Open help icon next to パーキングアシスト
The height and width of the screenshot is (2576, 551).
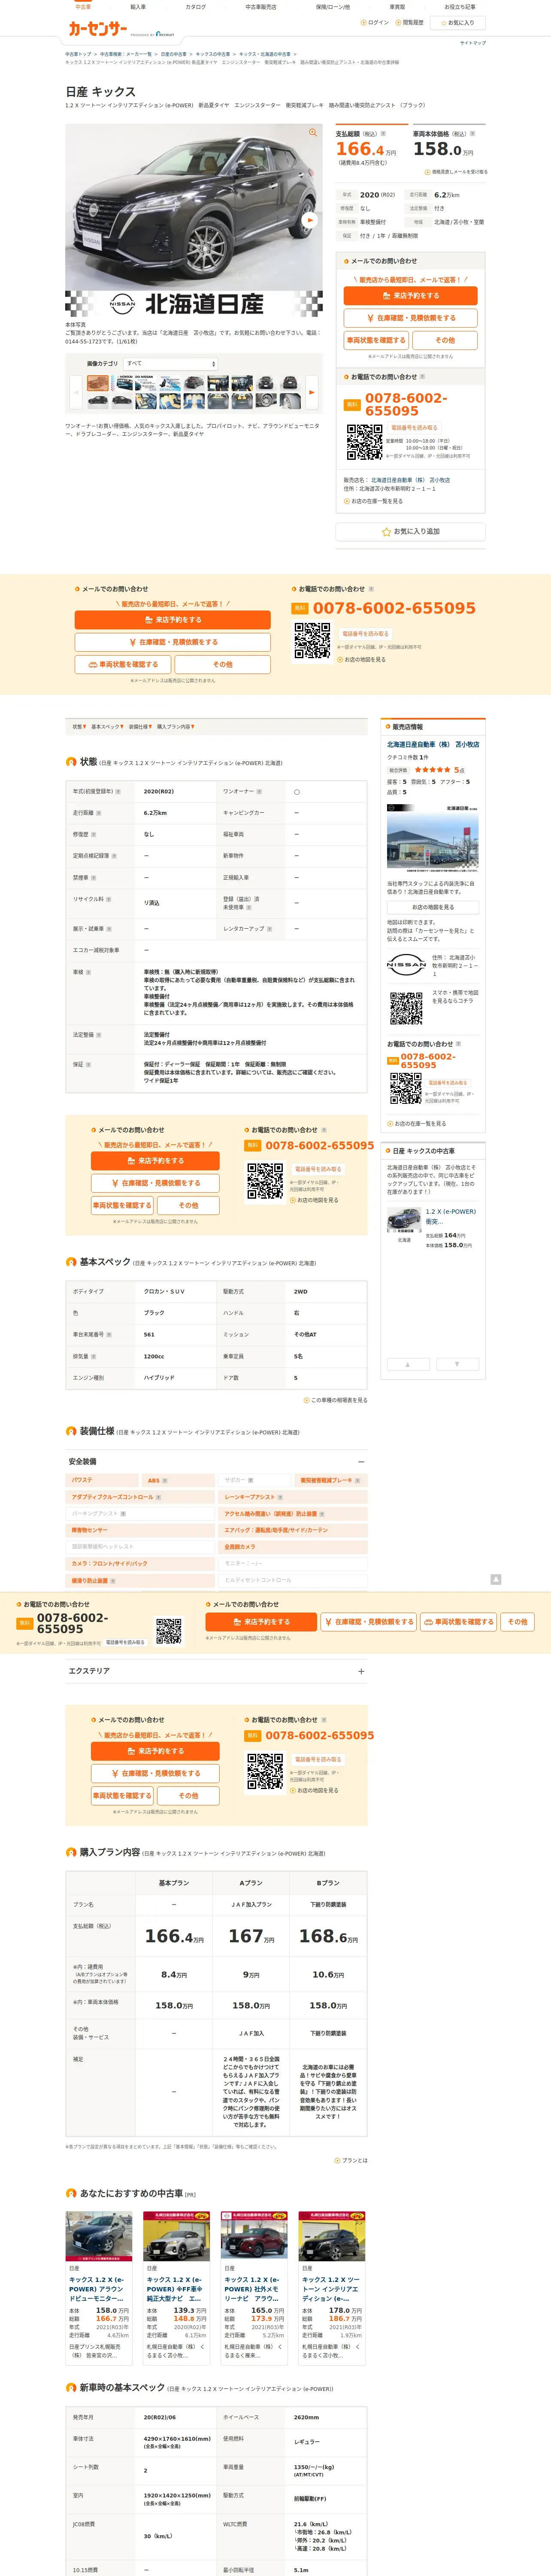[x=123, y=1514]
